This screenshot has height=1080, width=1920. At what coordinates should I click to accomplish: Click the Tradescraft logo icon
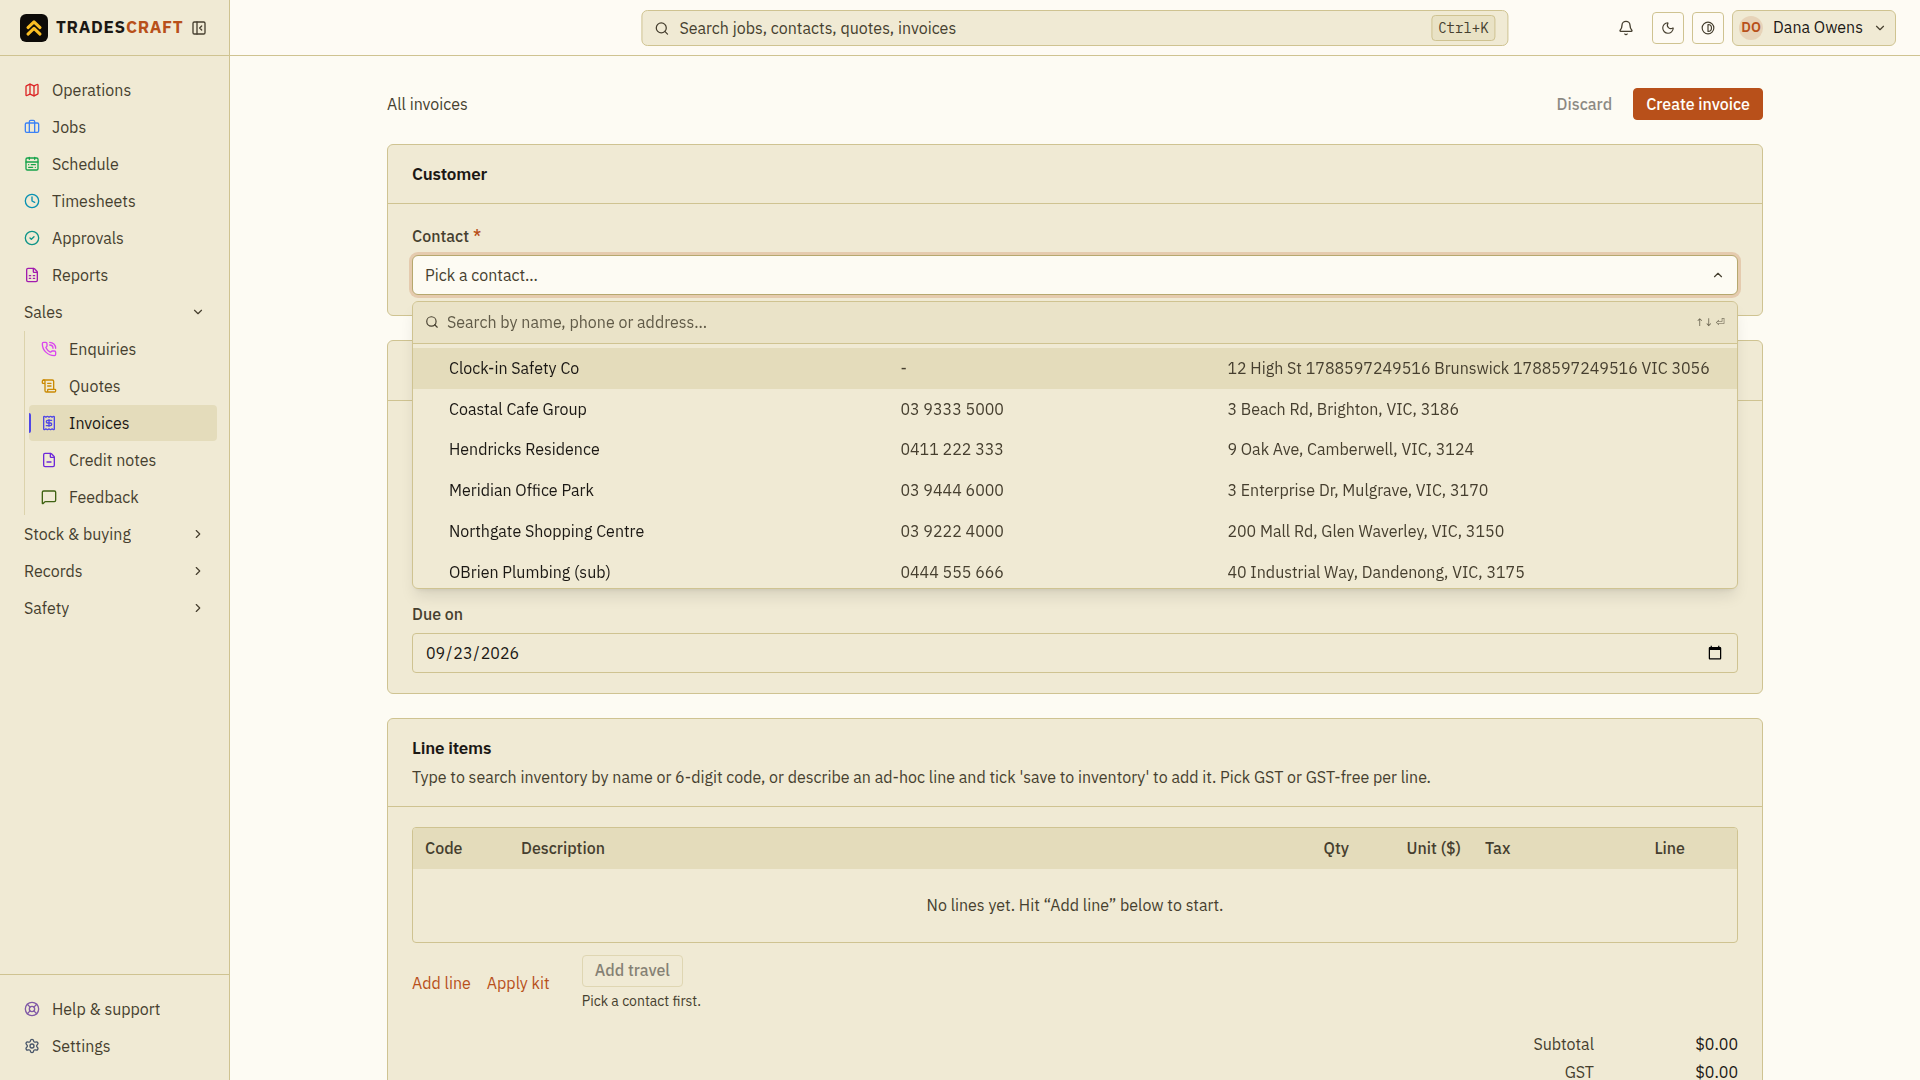[34, 28]
